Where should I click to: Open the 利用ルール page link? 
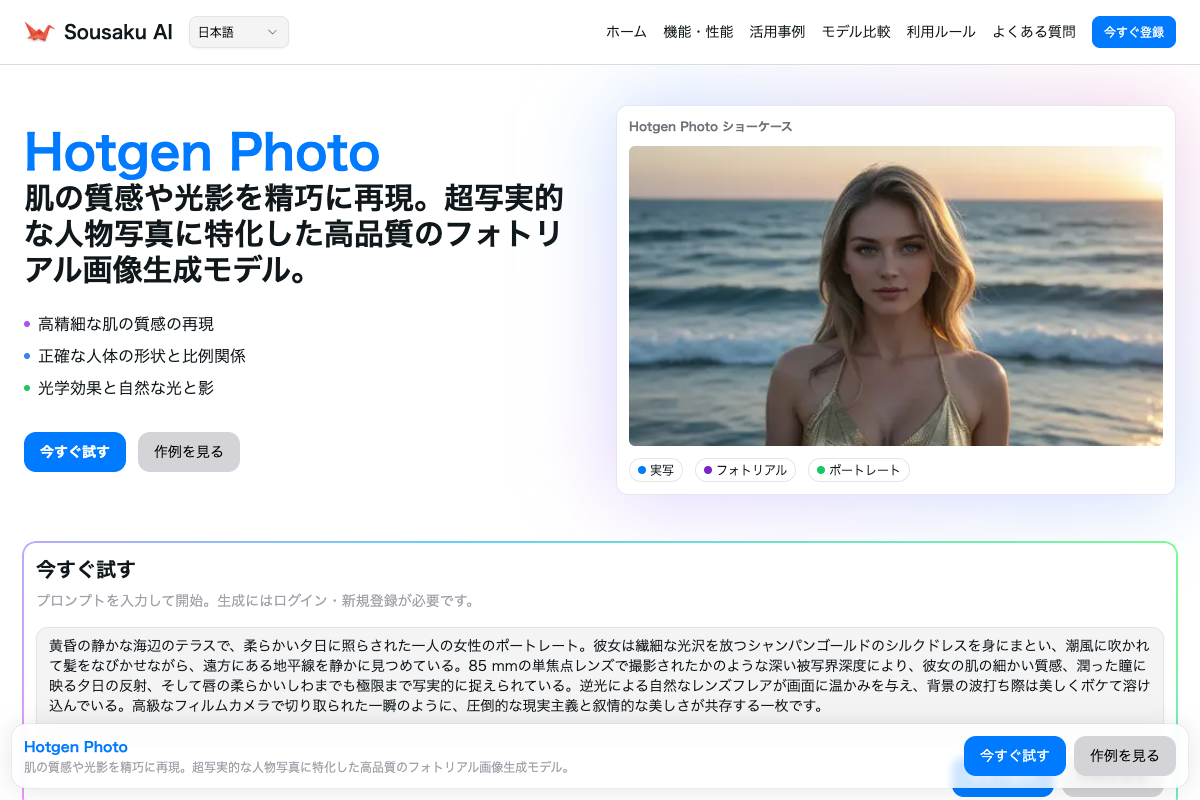(941, 32)
